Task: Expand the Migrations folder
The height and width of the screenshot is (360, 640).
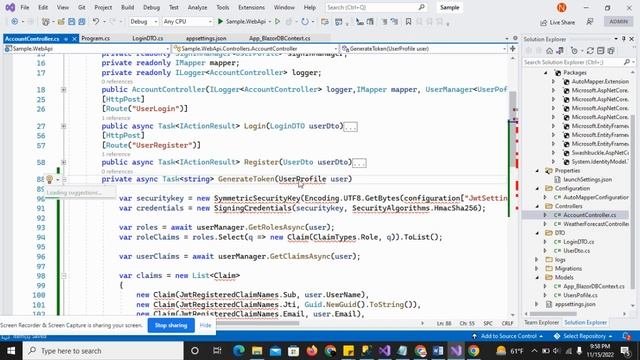Action: [x=537, y=269]
